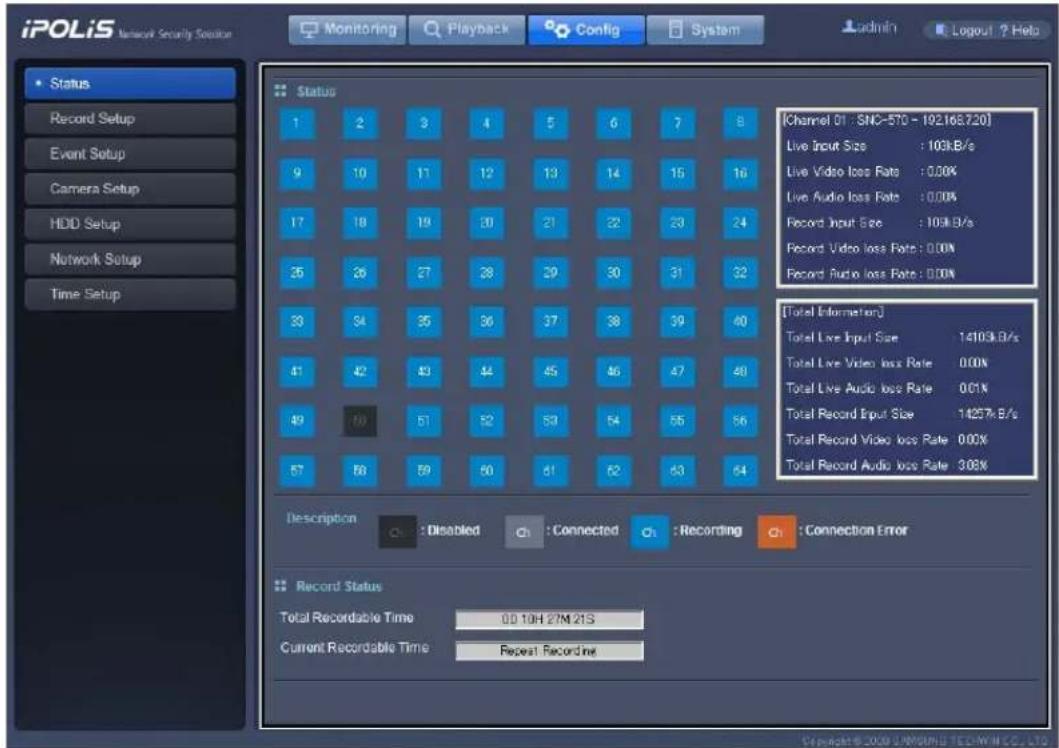Select channel 12 status icon
The image size is (1059, 748).
[486, 173]
